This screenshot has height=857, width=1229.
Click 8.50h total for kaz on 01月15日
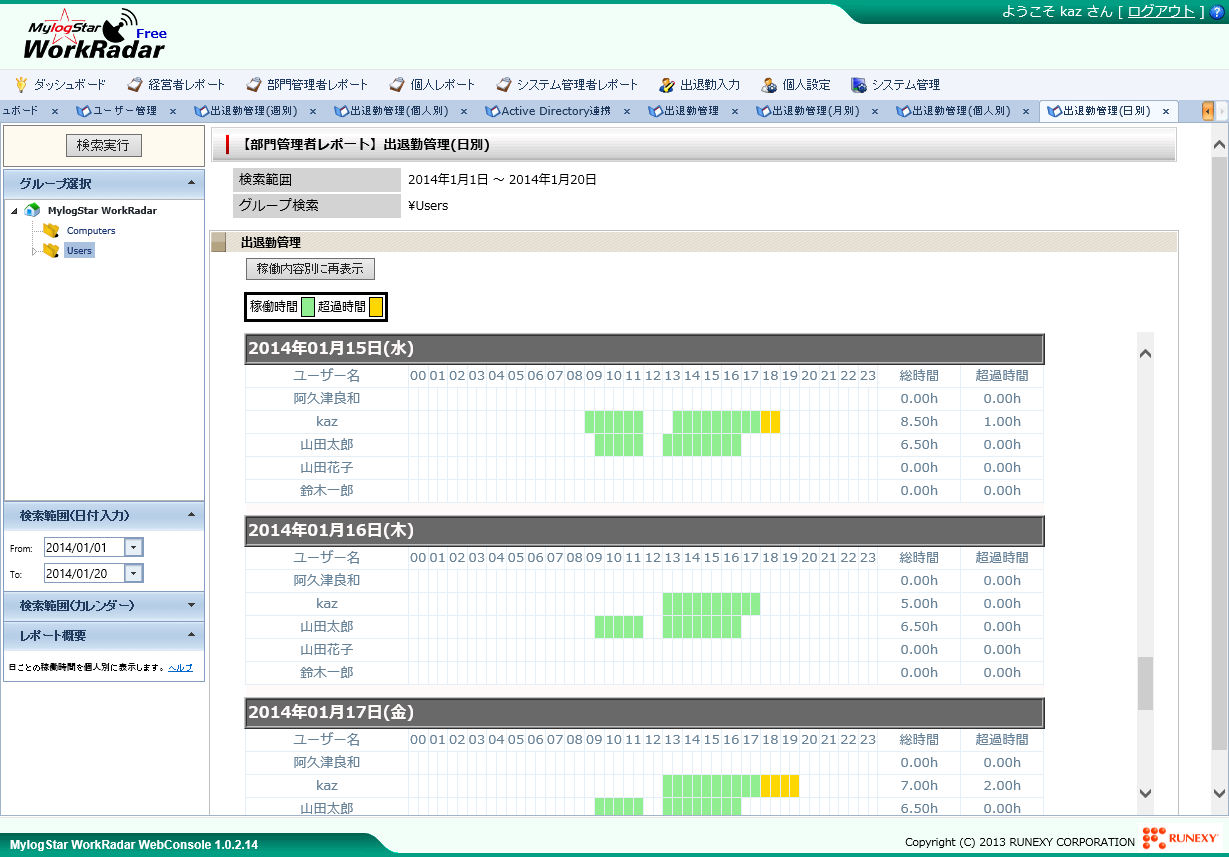tap(919, 421)
